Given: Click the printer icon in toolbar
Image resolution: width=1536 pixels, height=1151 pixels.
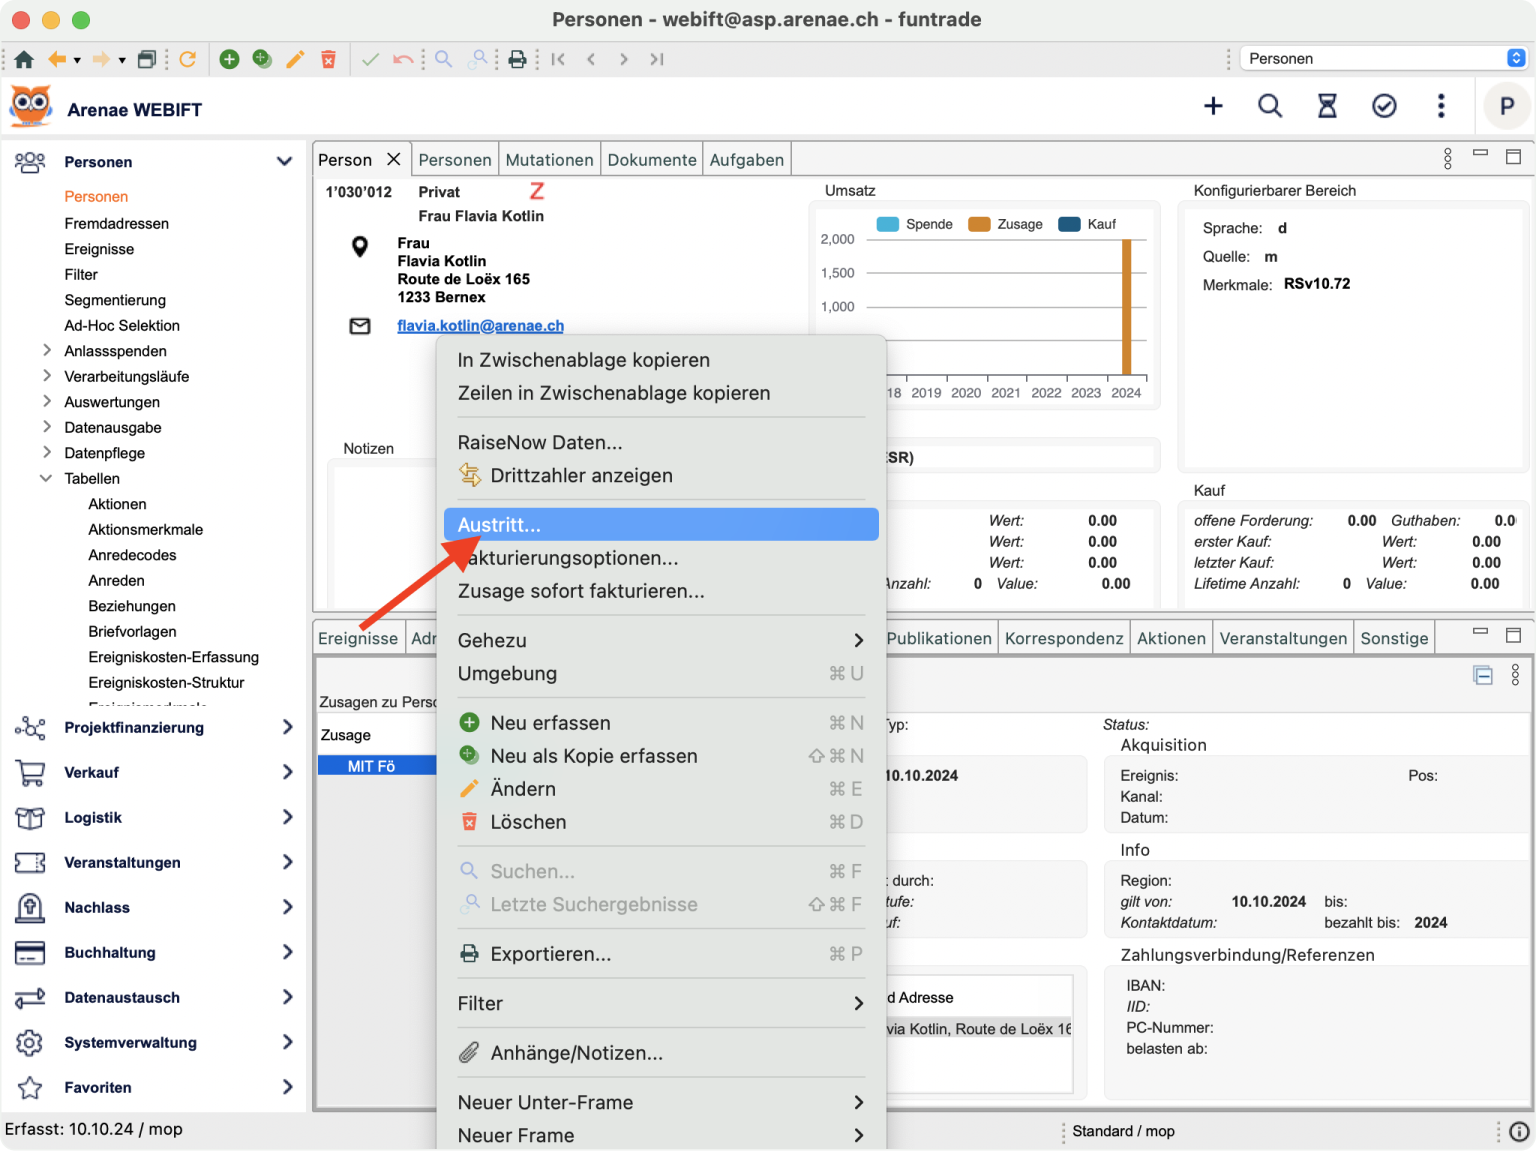Looking at the screenshot, I should click(517, 59).
